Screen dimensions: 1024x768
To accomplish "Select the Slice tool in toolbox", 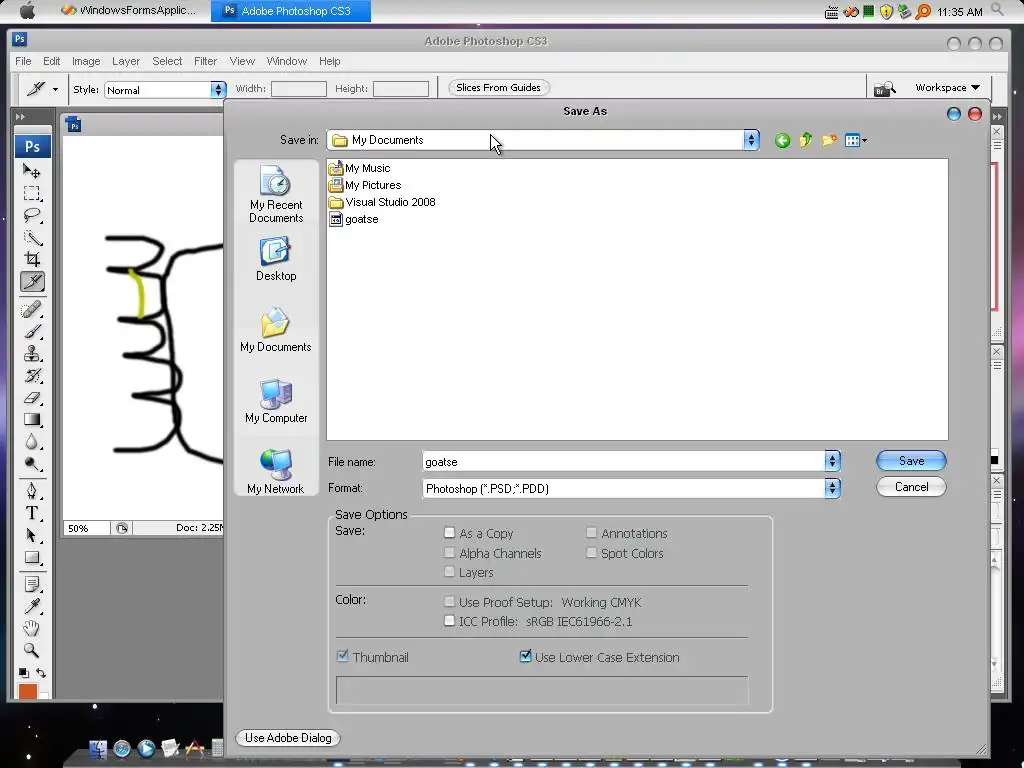I will pos(32,281).
